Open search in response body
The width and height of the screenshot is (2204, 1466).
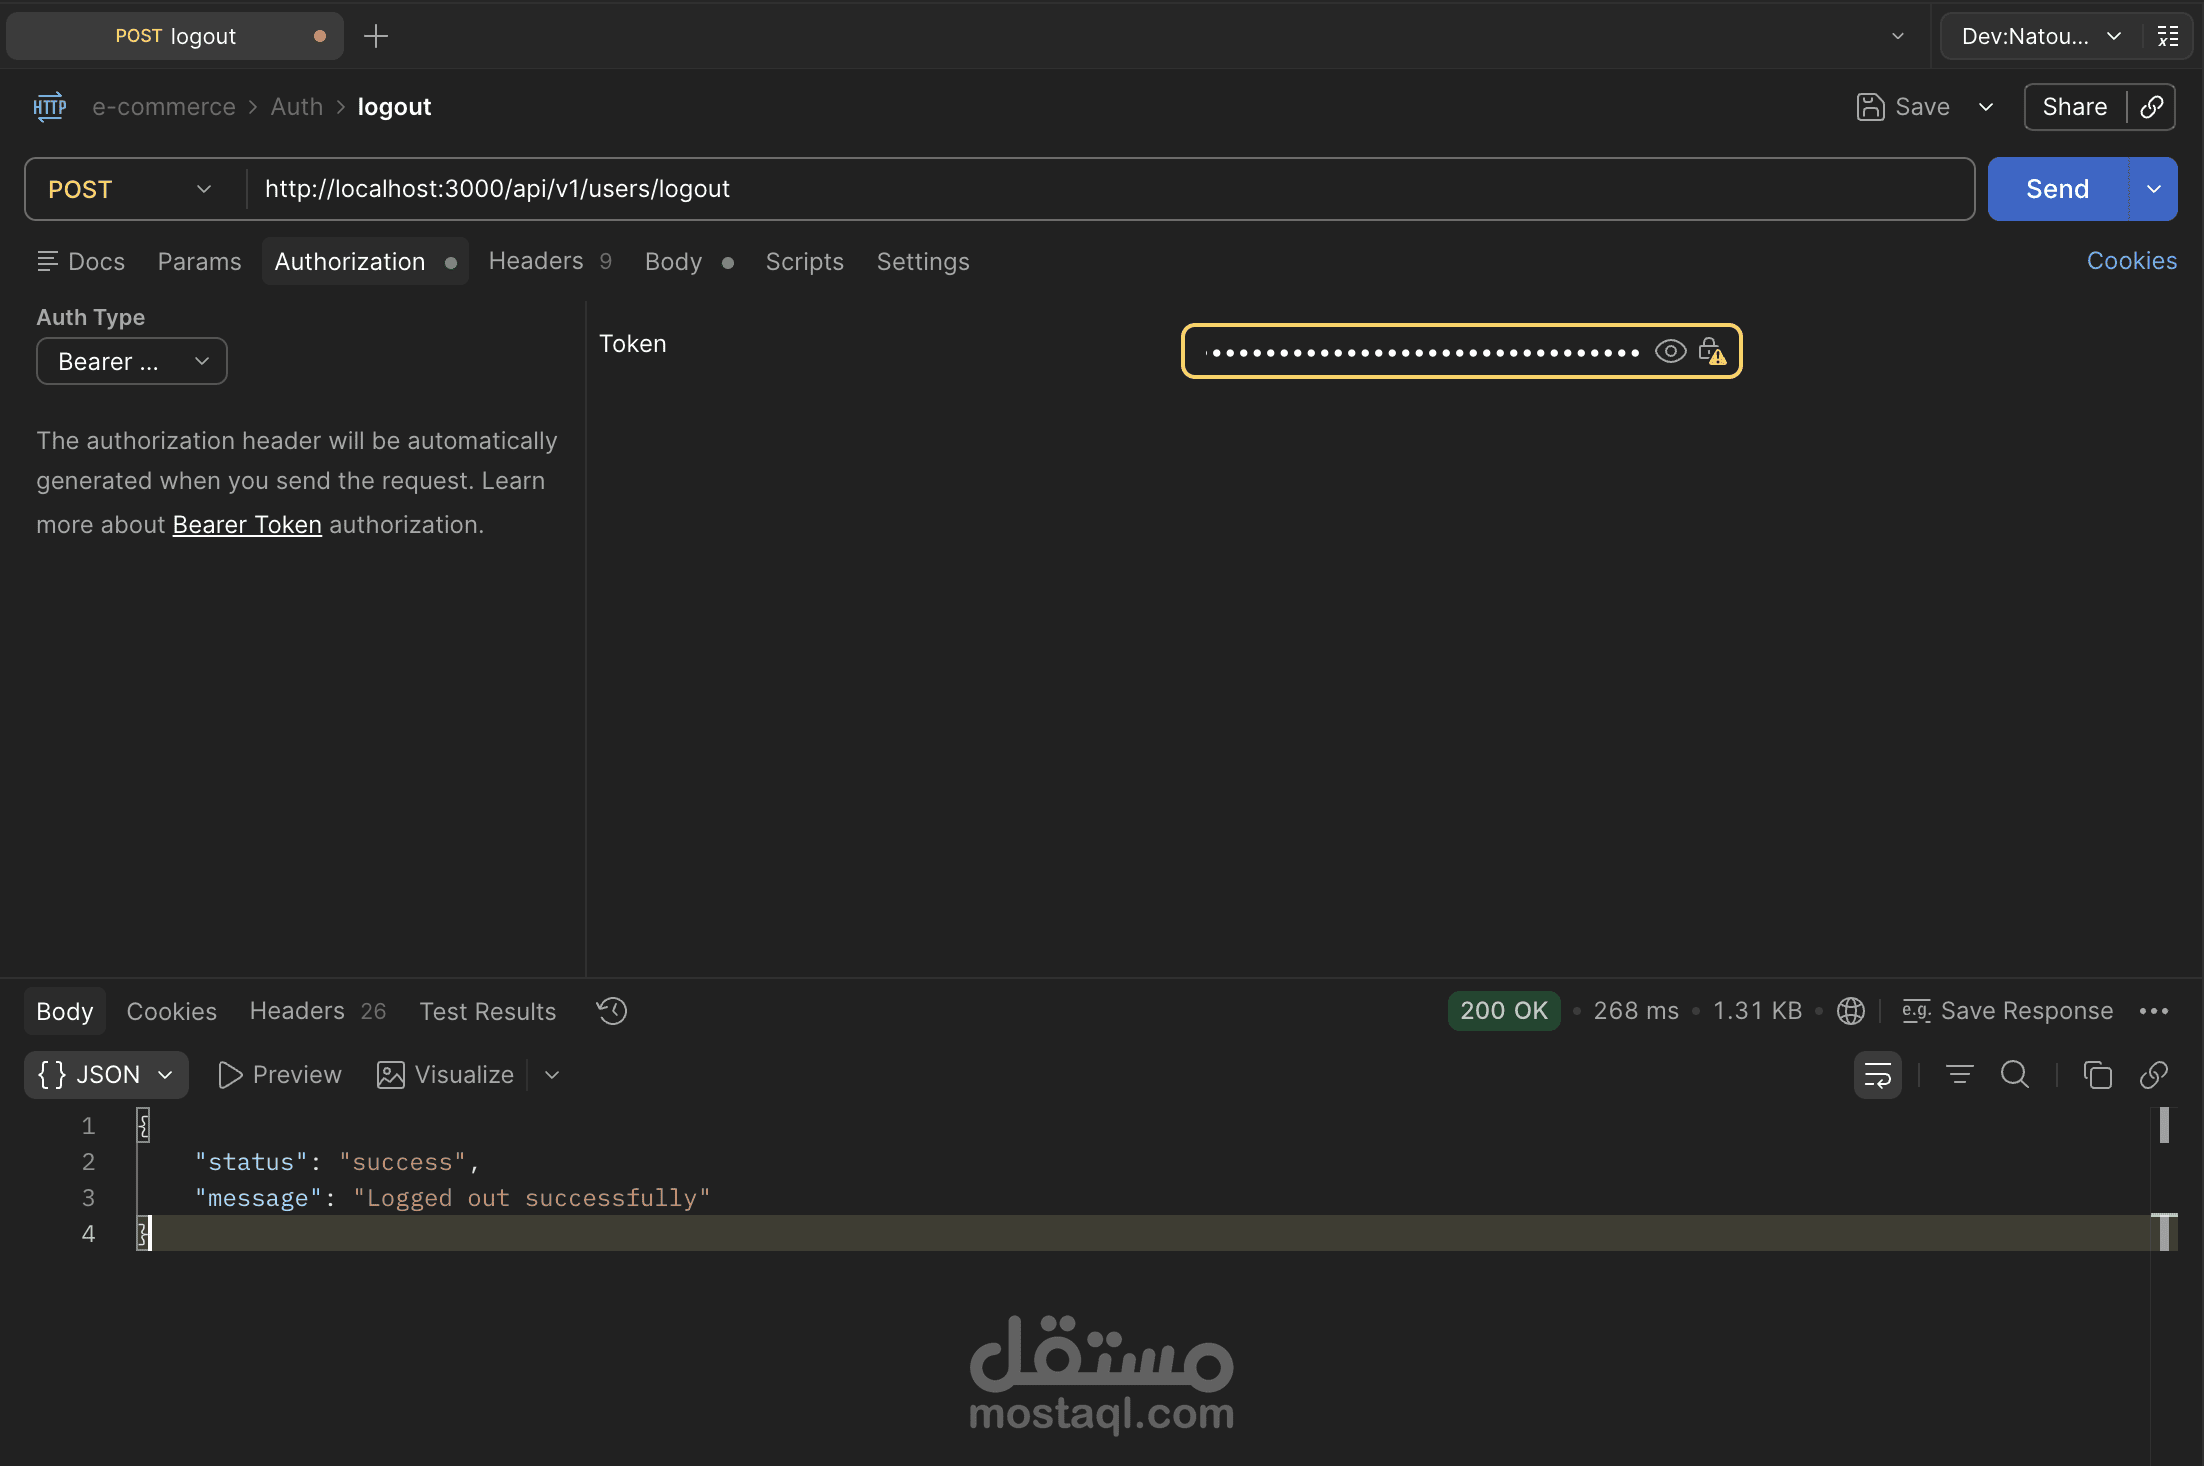[2014, 1075]
